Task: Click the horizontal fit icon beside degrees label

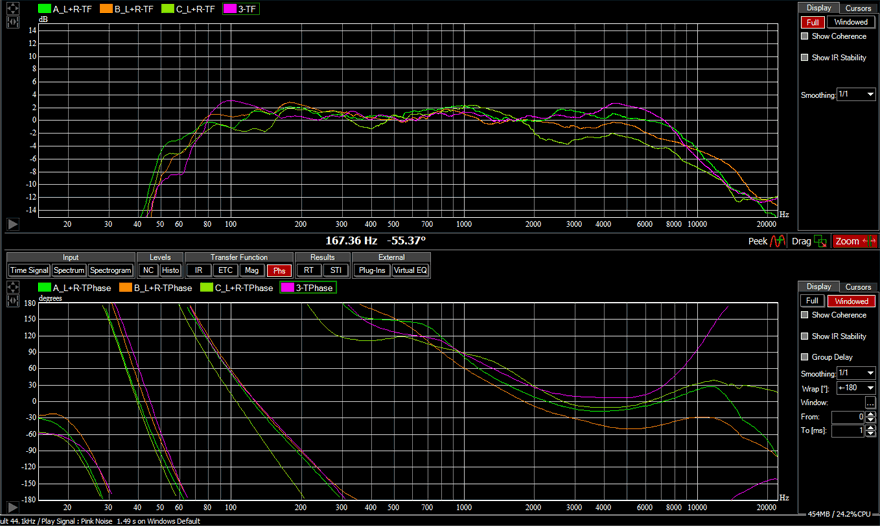Action: pos(12,301)
